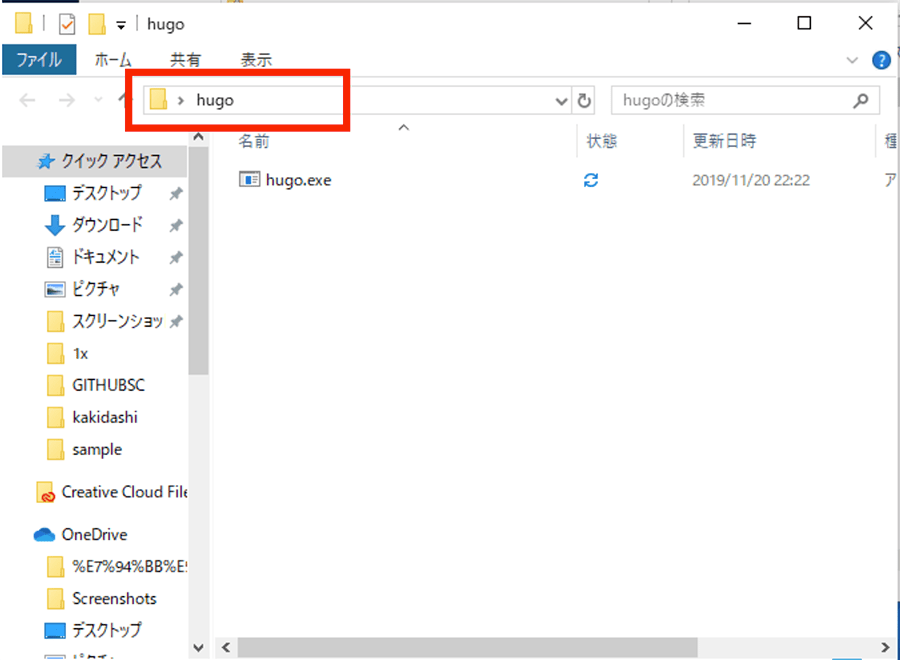This screenshot has height=660, width=900.
Task: Open ドキュメント in quick access
Action: [106, 257]
